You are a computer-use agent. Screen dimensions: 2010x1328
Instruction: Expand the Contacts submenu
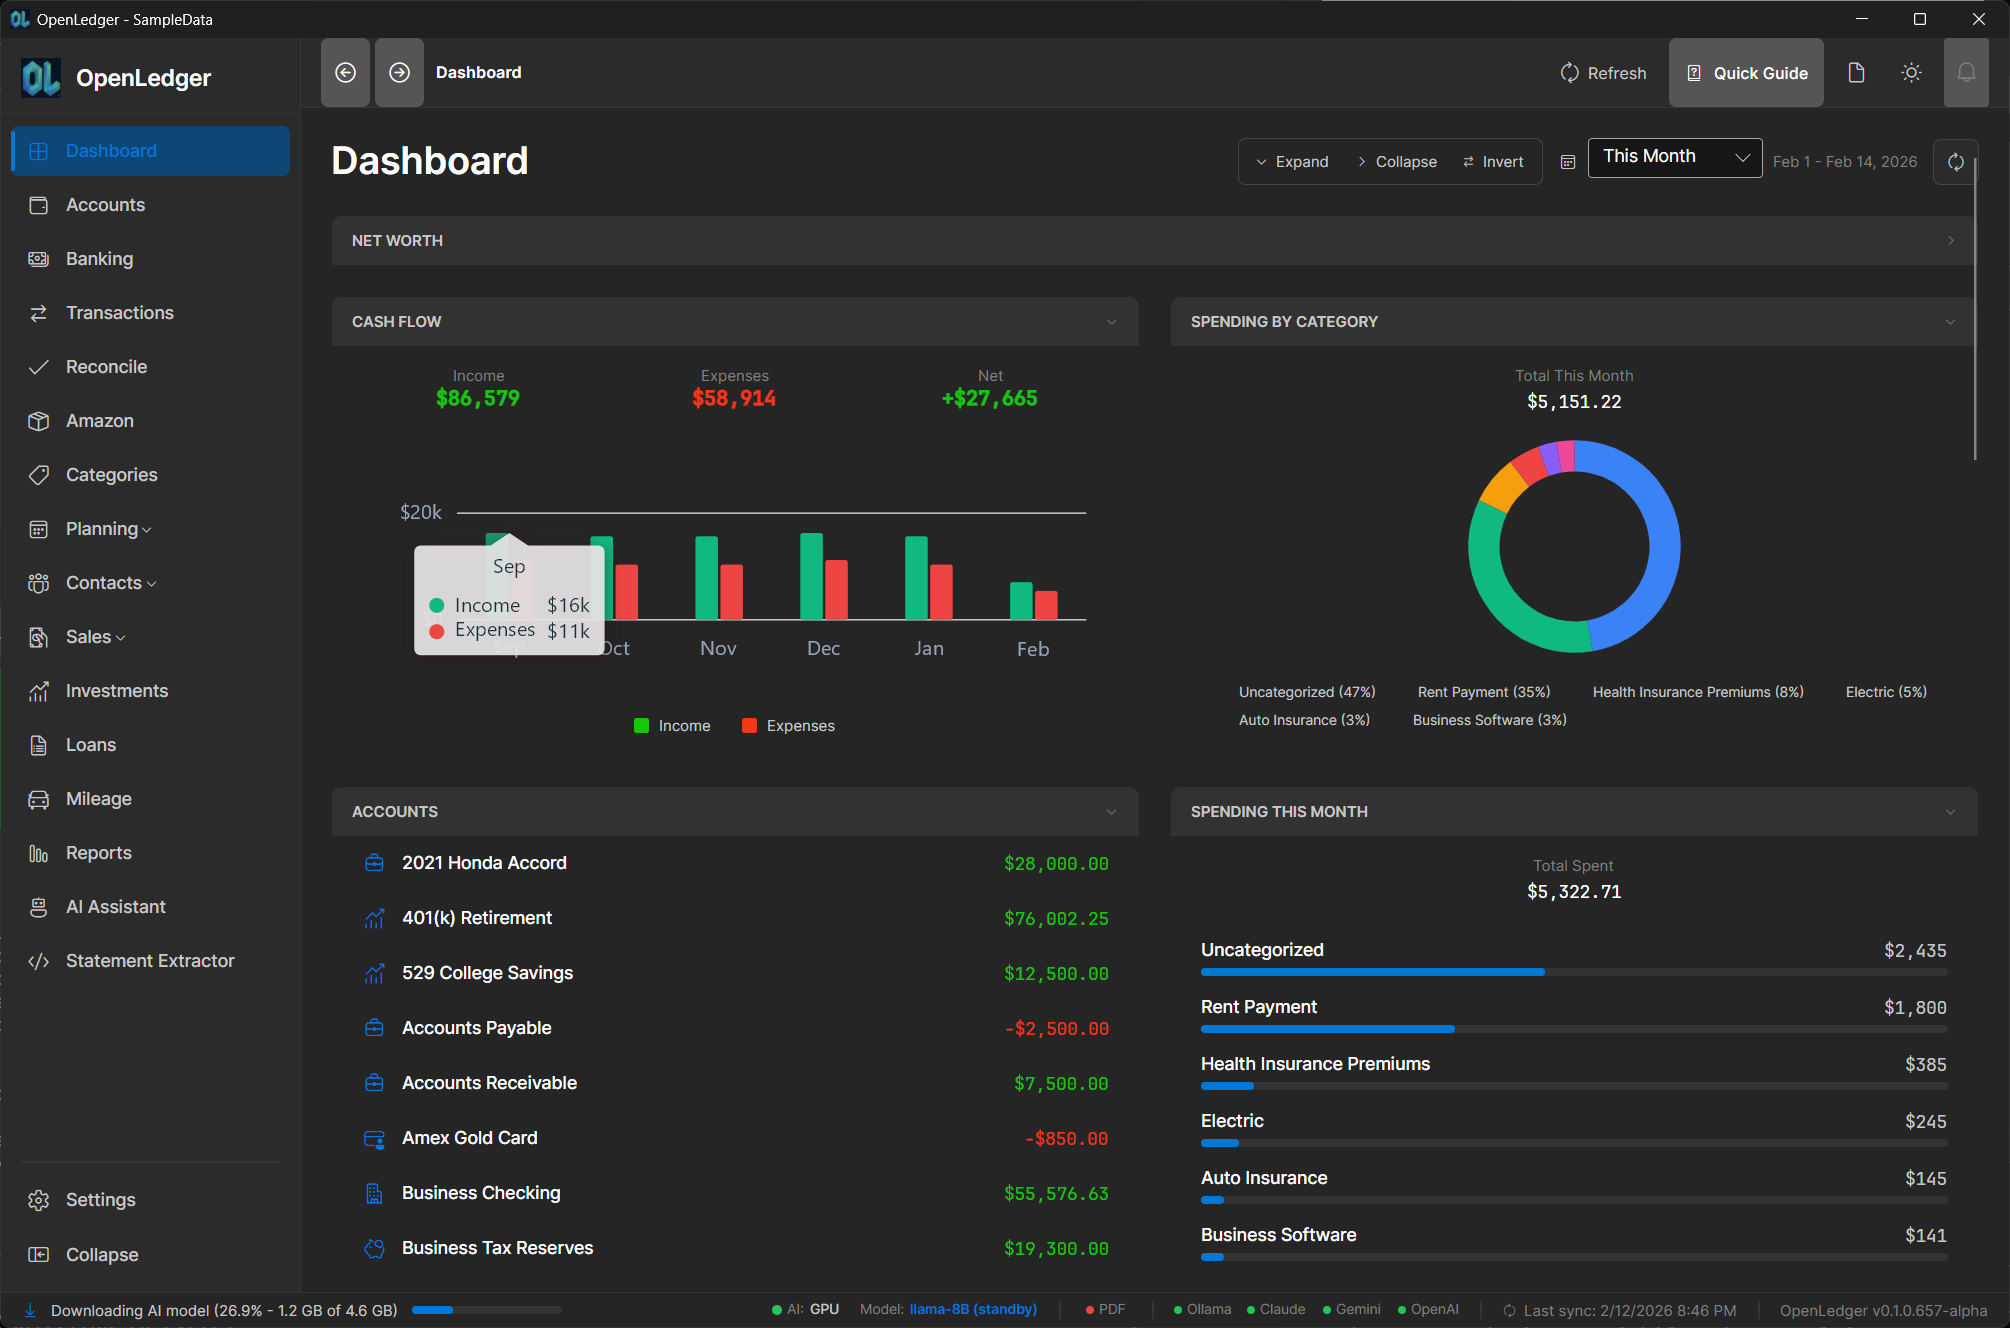coord(103,582)
